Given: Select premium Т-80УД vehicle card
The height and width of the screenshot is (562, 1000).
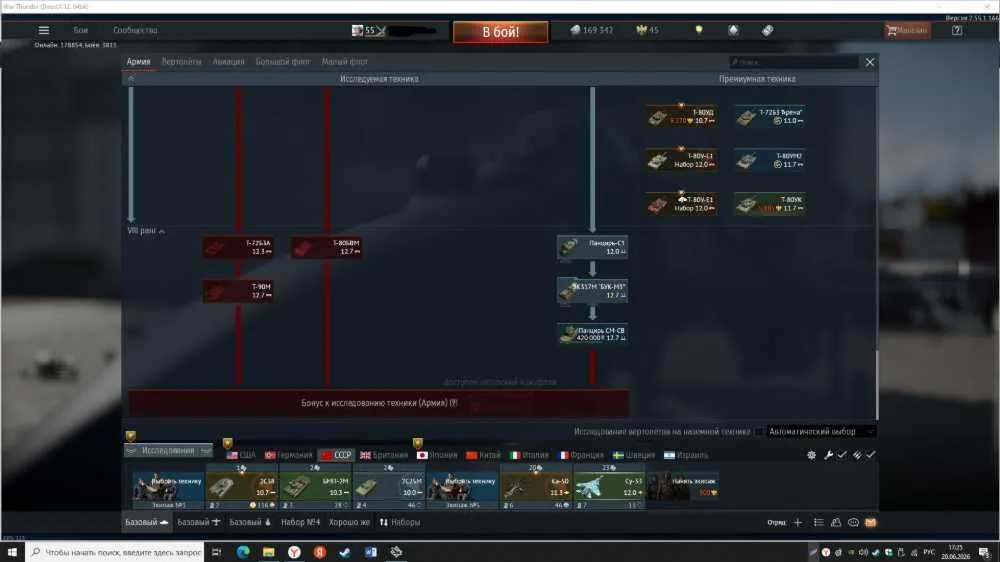Looking at the screenshot, I should (x=681, y=117).
